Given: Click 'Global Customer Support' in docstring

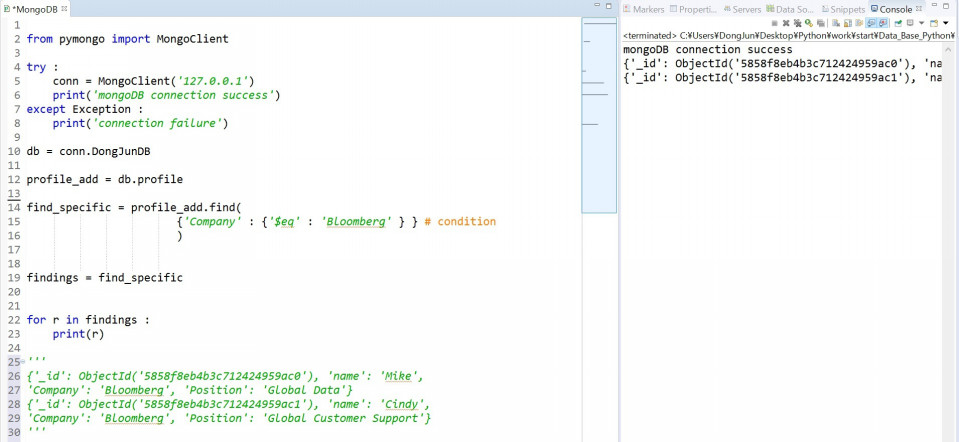Looking at the screenshot, I should click(342, 418).
